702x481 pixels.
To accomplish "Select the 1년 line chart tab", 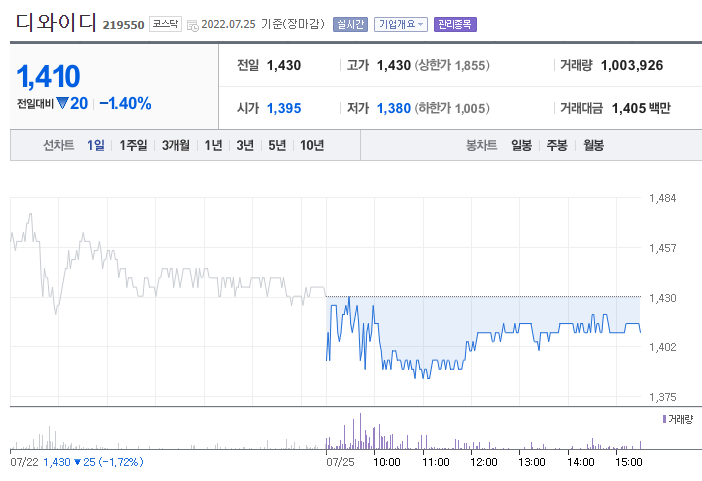I will [x=213, y=145].
